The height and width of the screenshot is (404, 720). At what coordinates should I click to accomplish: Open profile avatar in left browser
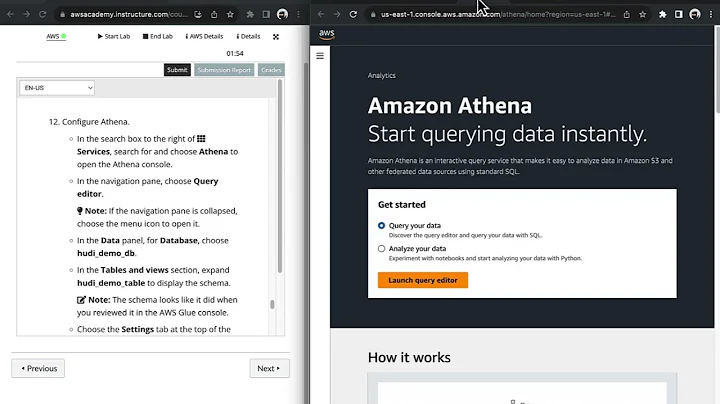point(282,15)
